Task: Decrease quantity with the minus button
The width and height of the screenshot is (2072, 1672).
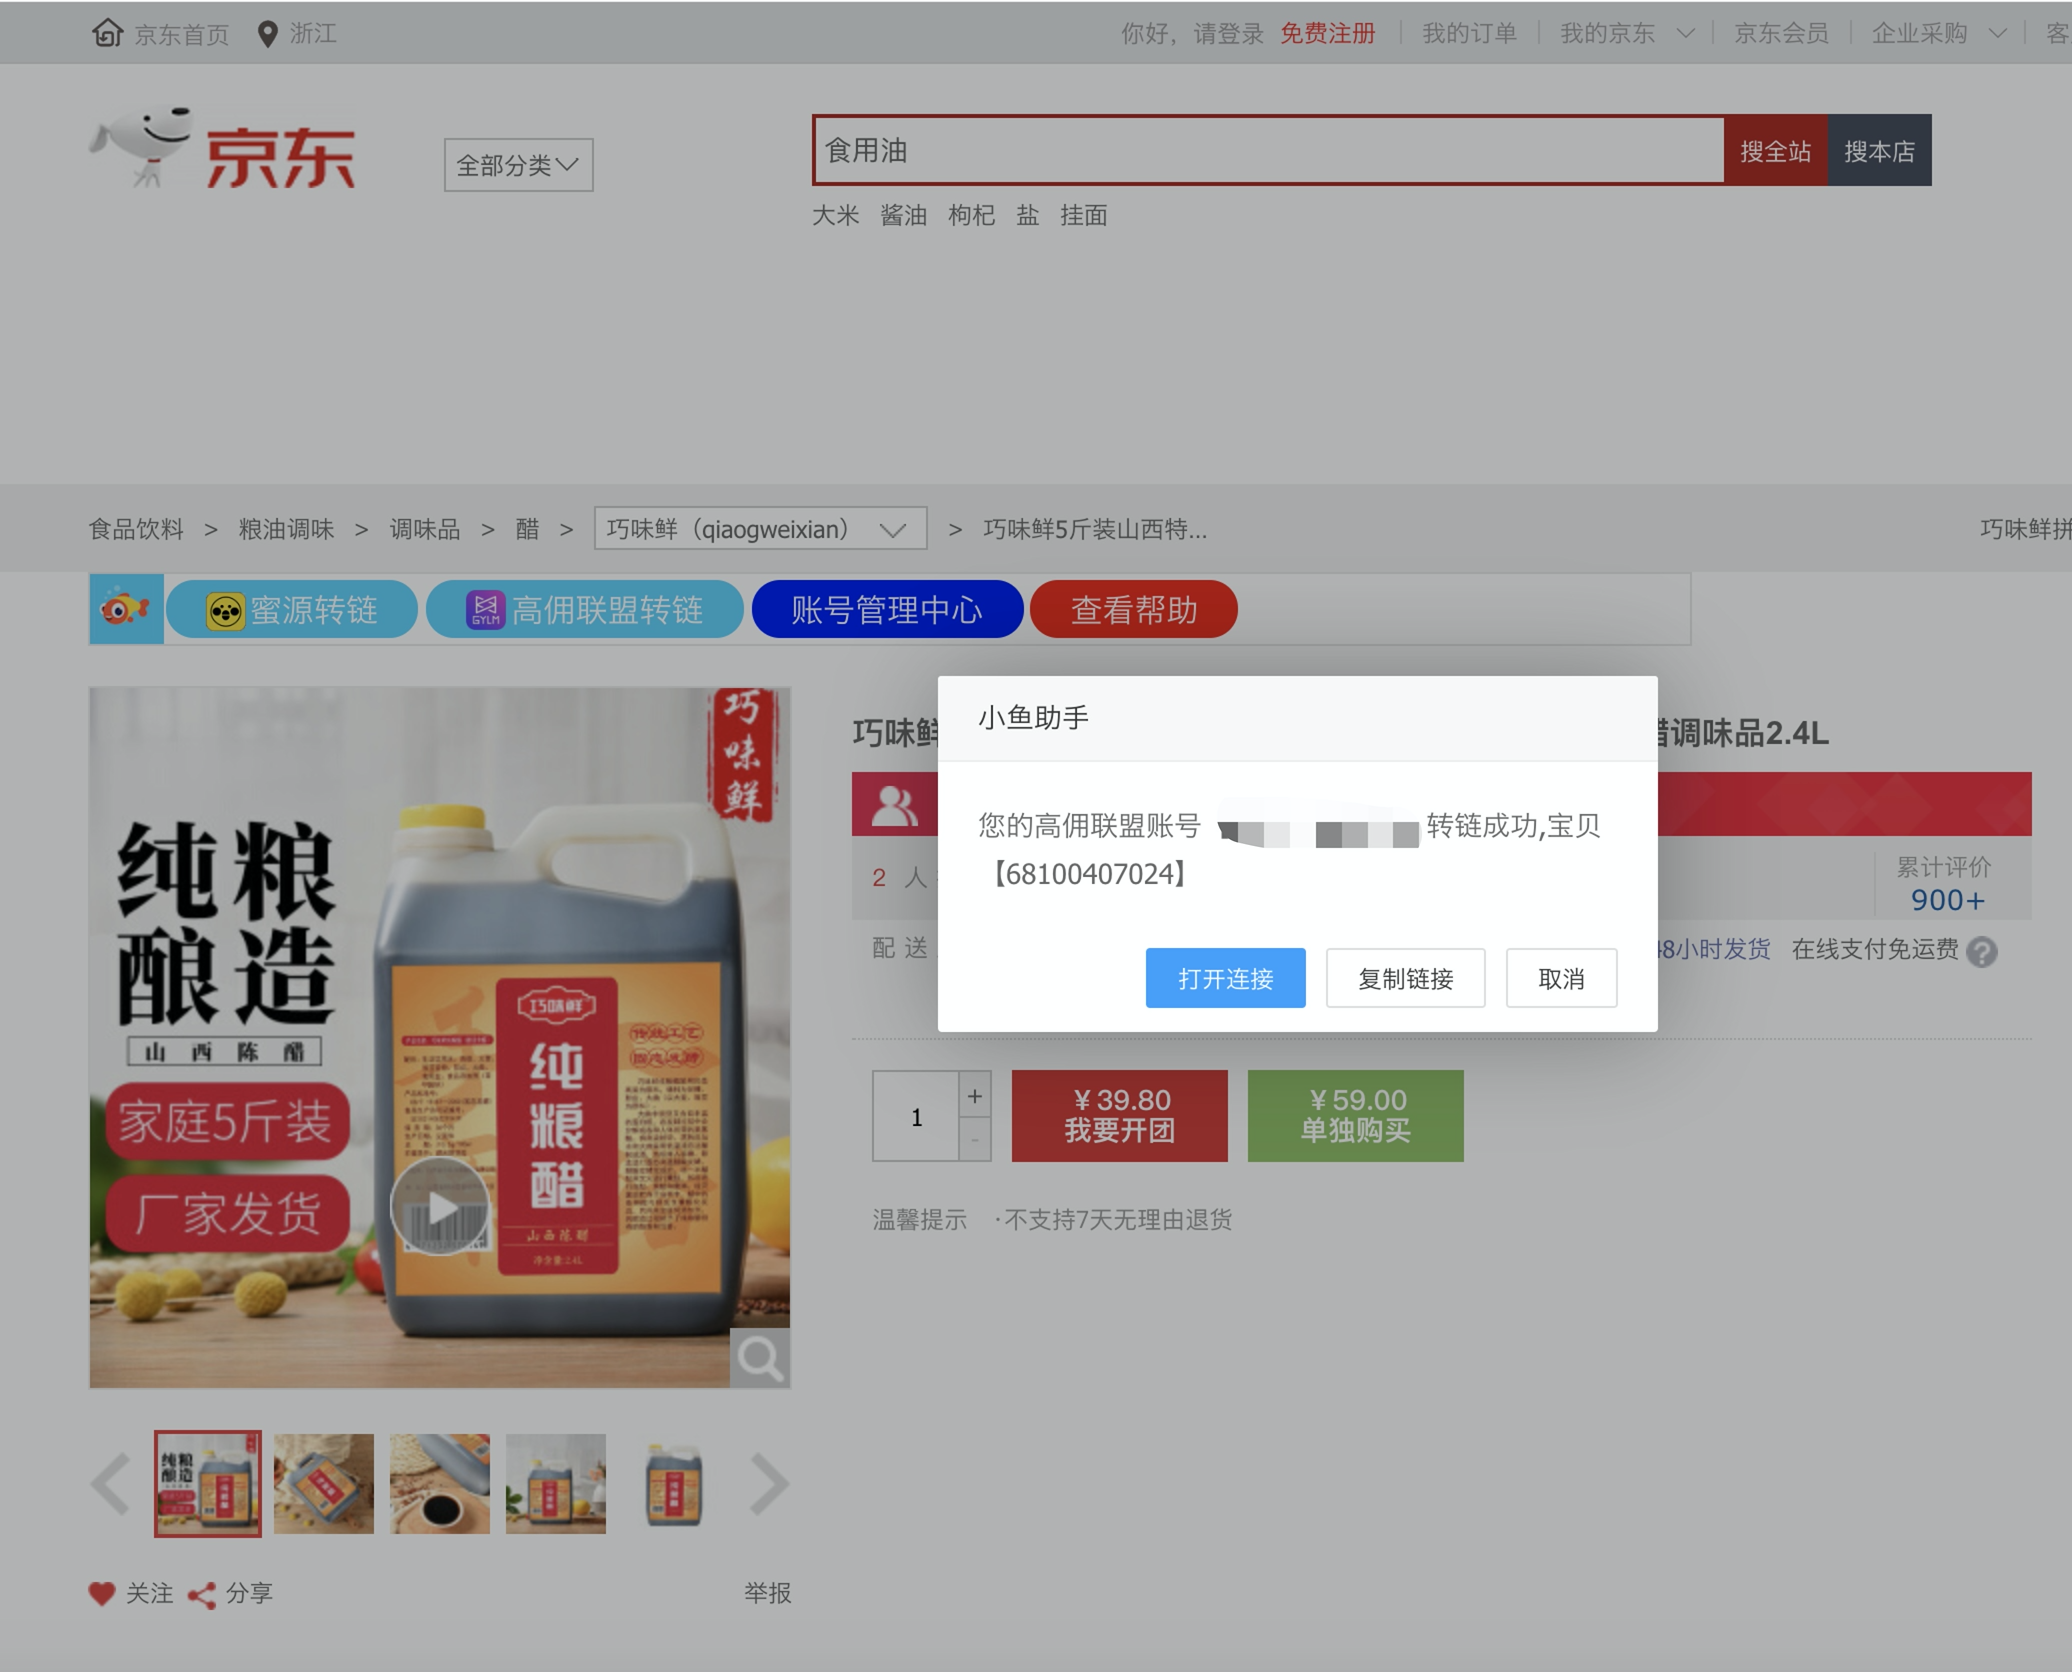Action: 975,1140
